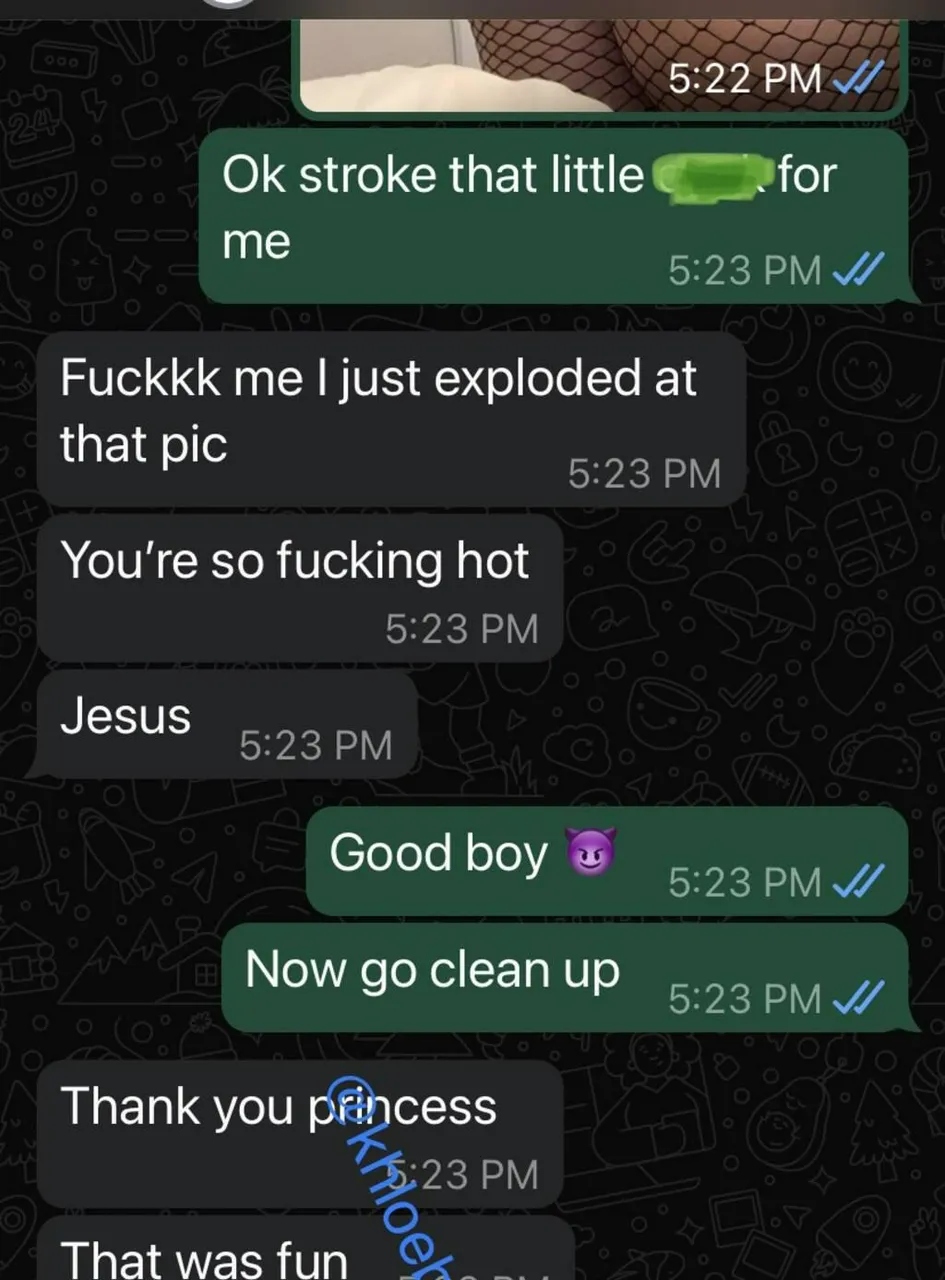945x1280 pixels.
Task: Tap the 5:23 PM timestamp beside 'Jesus'
Action: 316,745
